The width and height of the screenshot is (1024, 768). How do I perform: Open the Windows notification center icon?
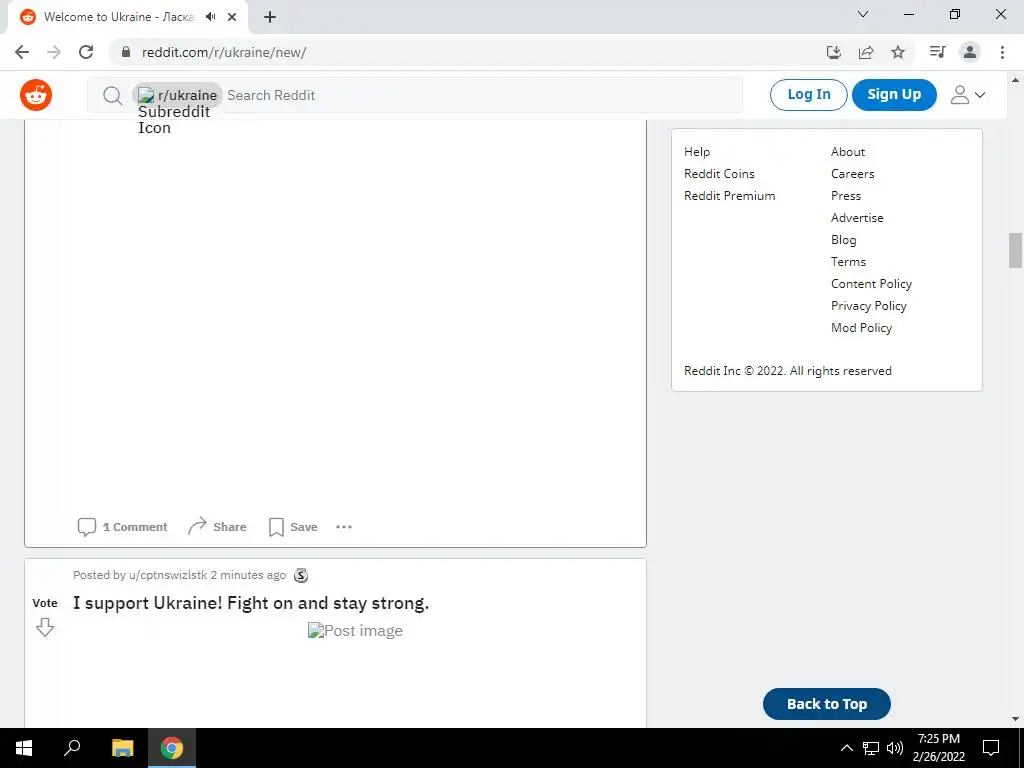[991, 748]
